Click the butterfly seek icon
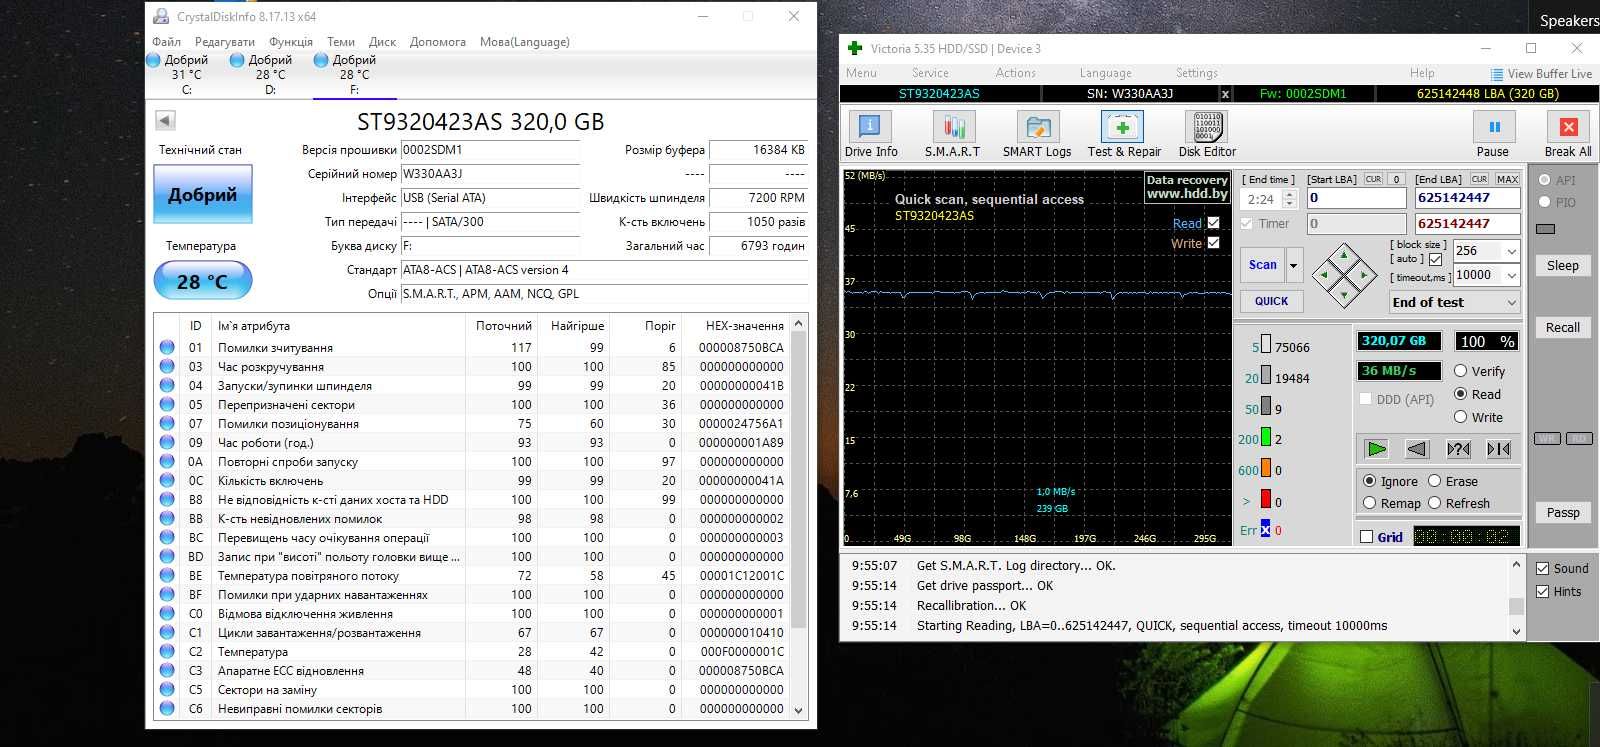Screen dimensions: 1600x747 click(x=1498, y=449)
